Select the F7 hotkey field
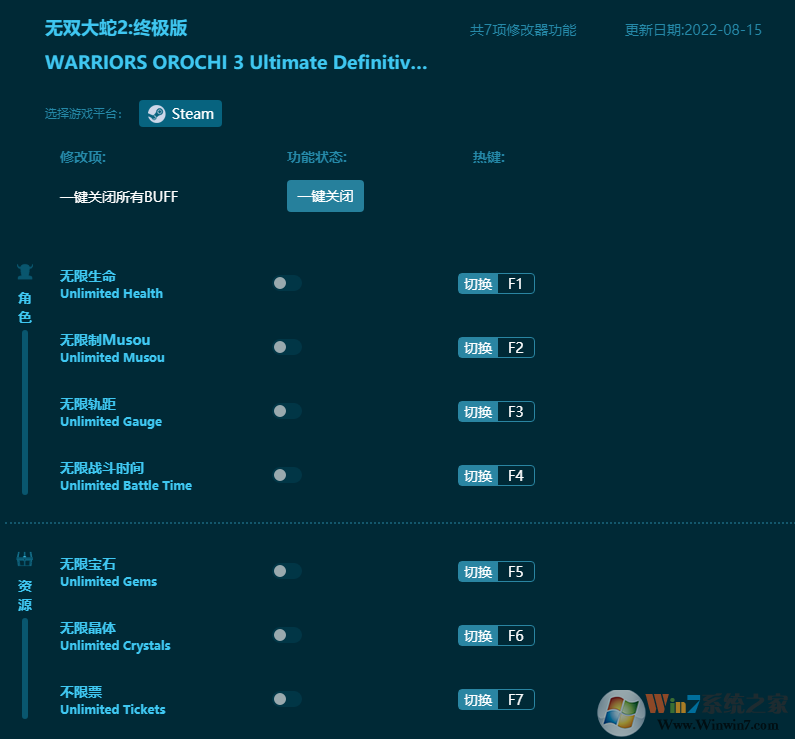Viewport: 795px width, 739px height. pos(516,699)
